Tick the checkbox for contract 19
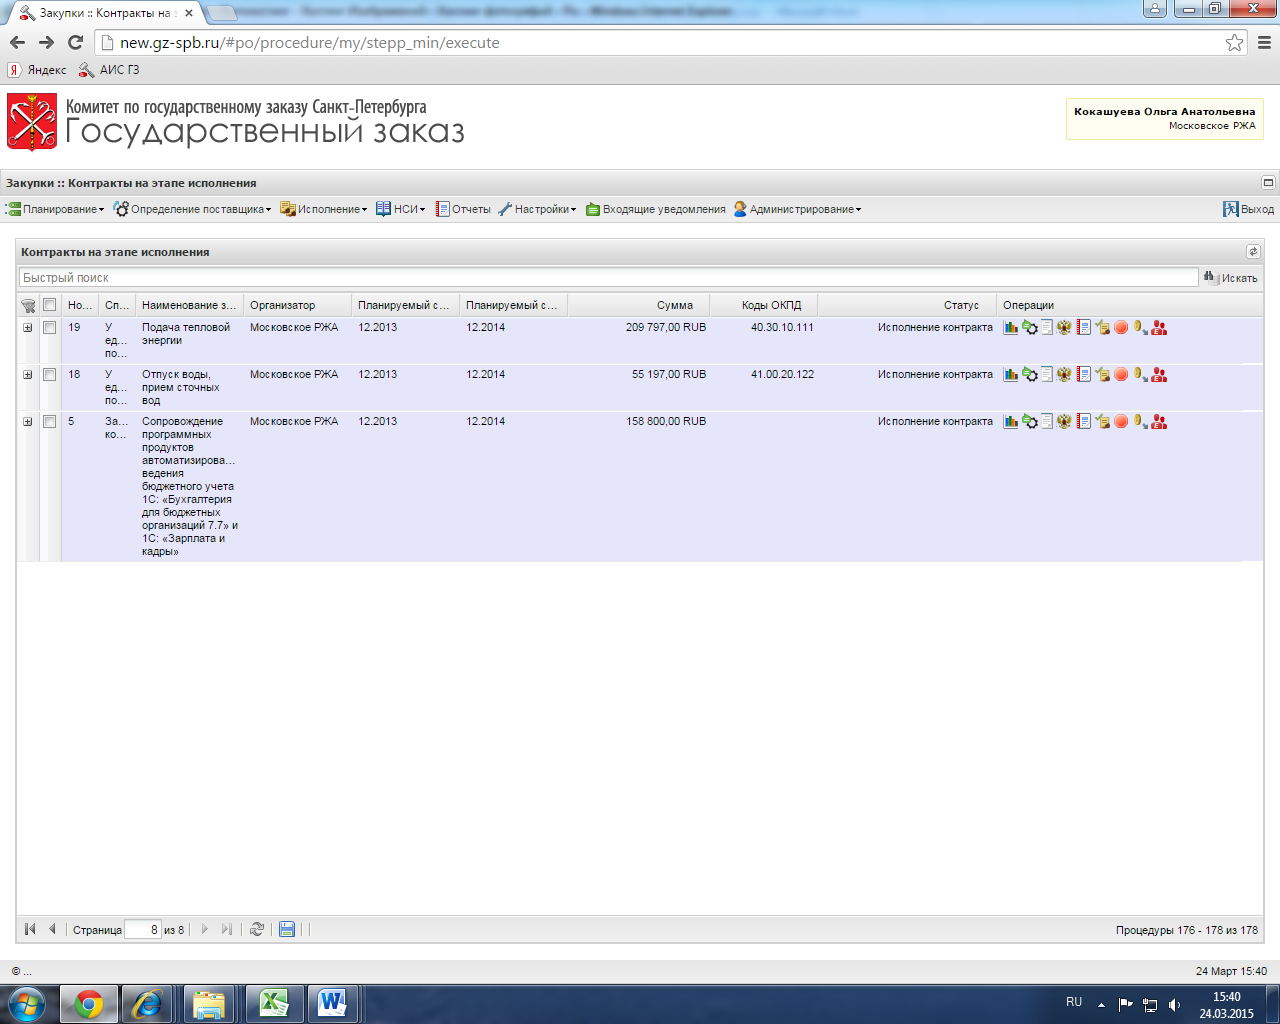 49,328
